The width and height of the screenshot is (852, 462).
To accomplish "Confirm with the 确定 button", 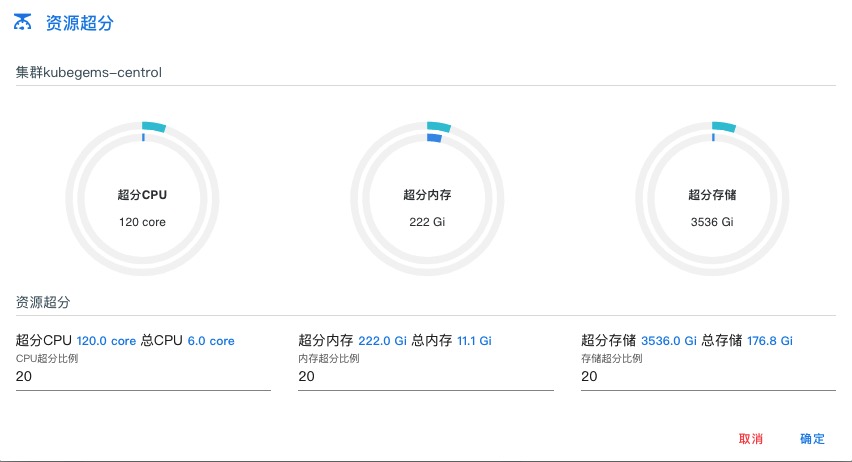I will (x=812, y=439).
